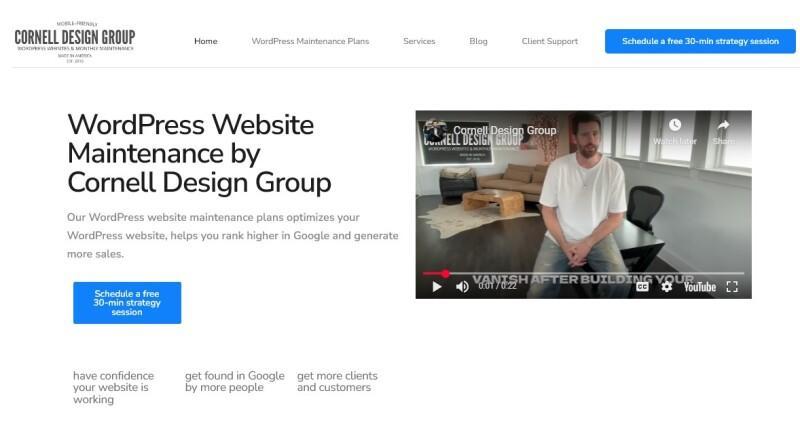
Task: Enter fullscreen with the fullscreen icon
Action: (732, 287)
